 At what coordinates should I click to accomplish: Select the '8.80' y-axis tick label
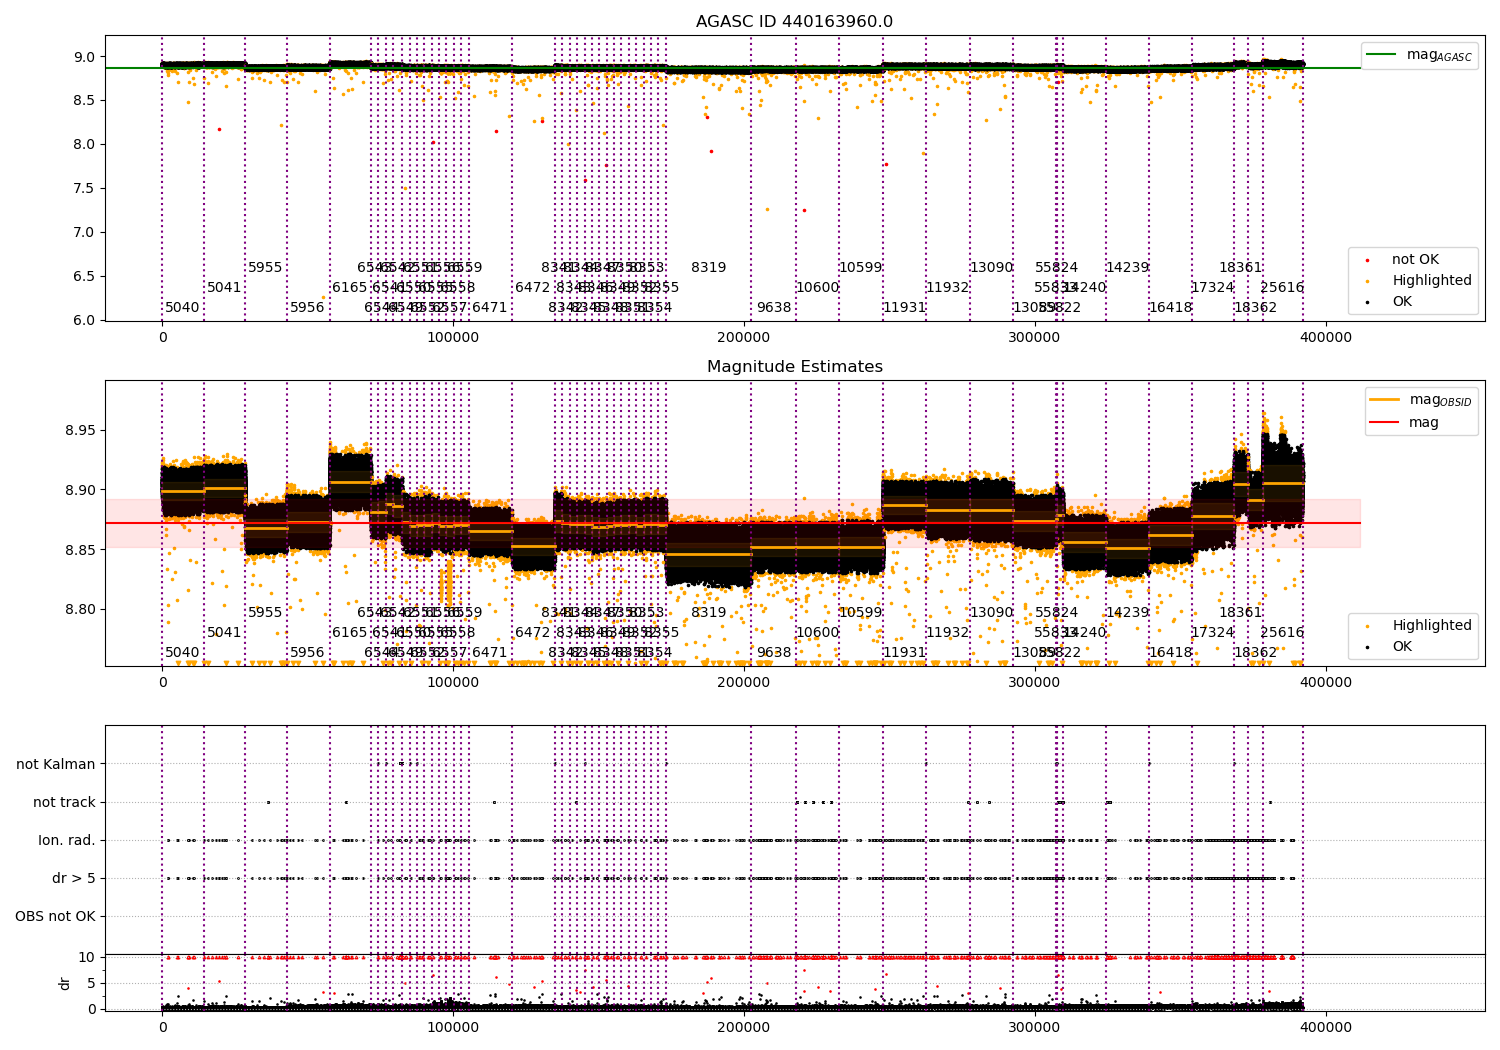click(x=80, y=610)
